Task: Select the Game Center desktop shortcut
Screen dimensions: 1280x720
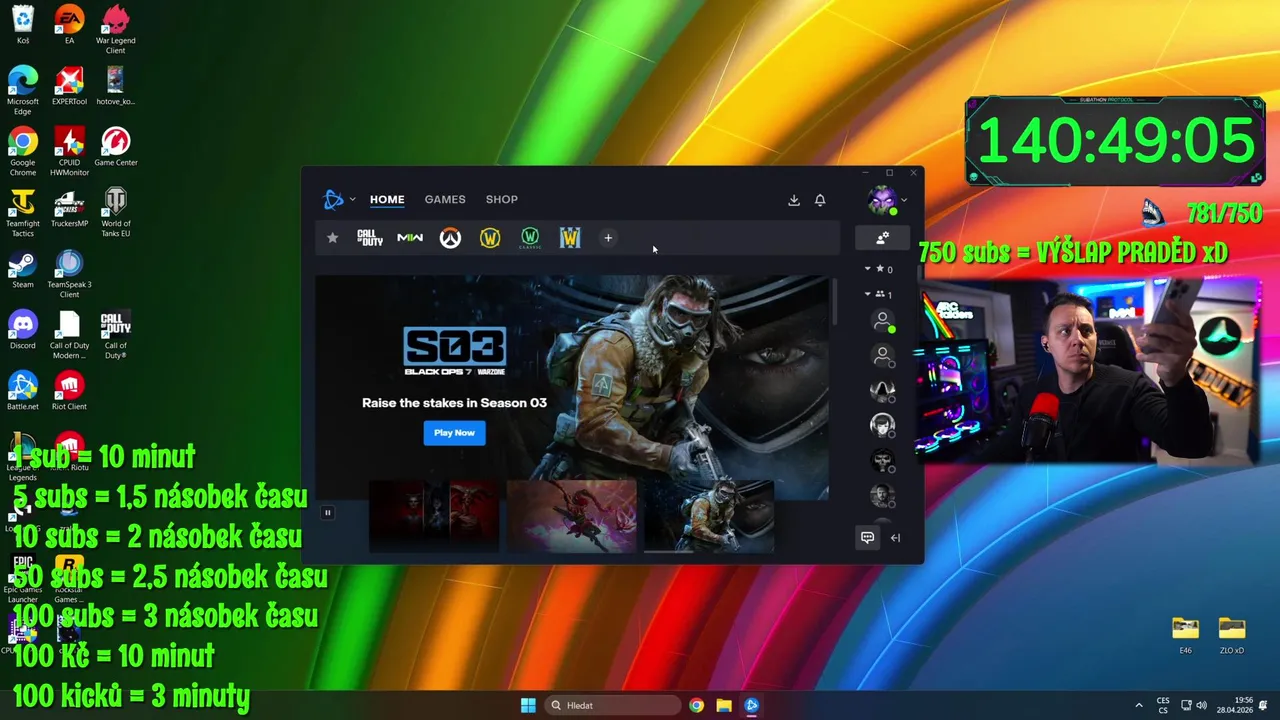Action: click(x=116, y=147)
